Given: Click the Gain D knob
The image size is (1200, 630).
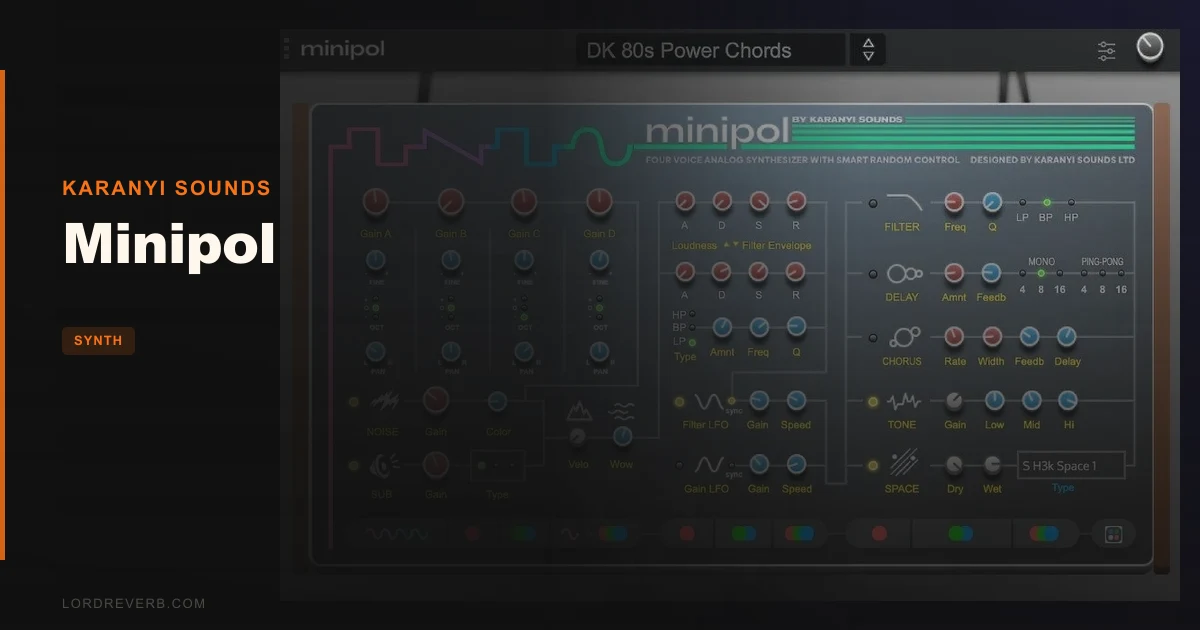Looking at the screenshot, I should 599,202.
